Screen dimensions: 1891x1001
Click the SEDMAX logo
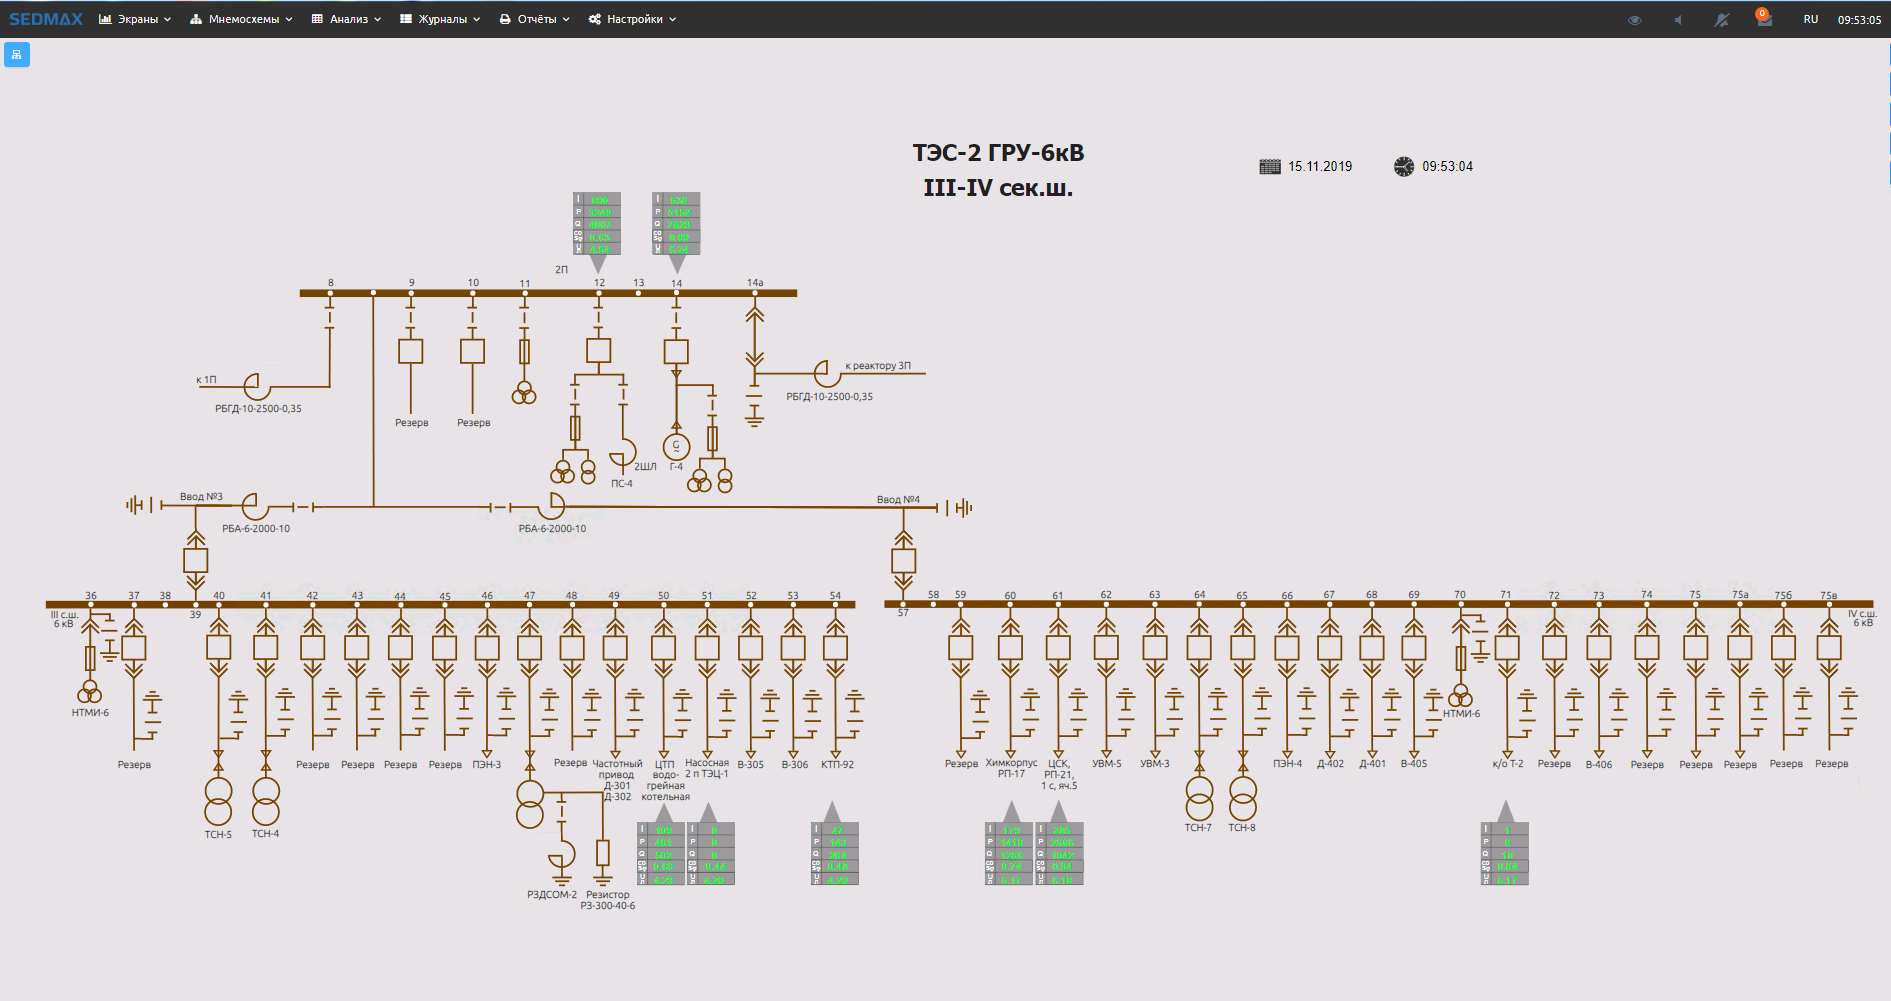46,19
